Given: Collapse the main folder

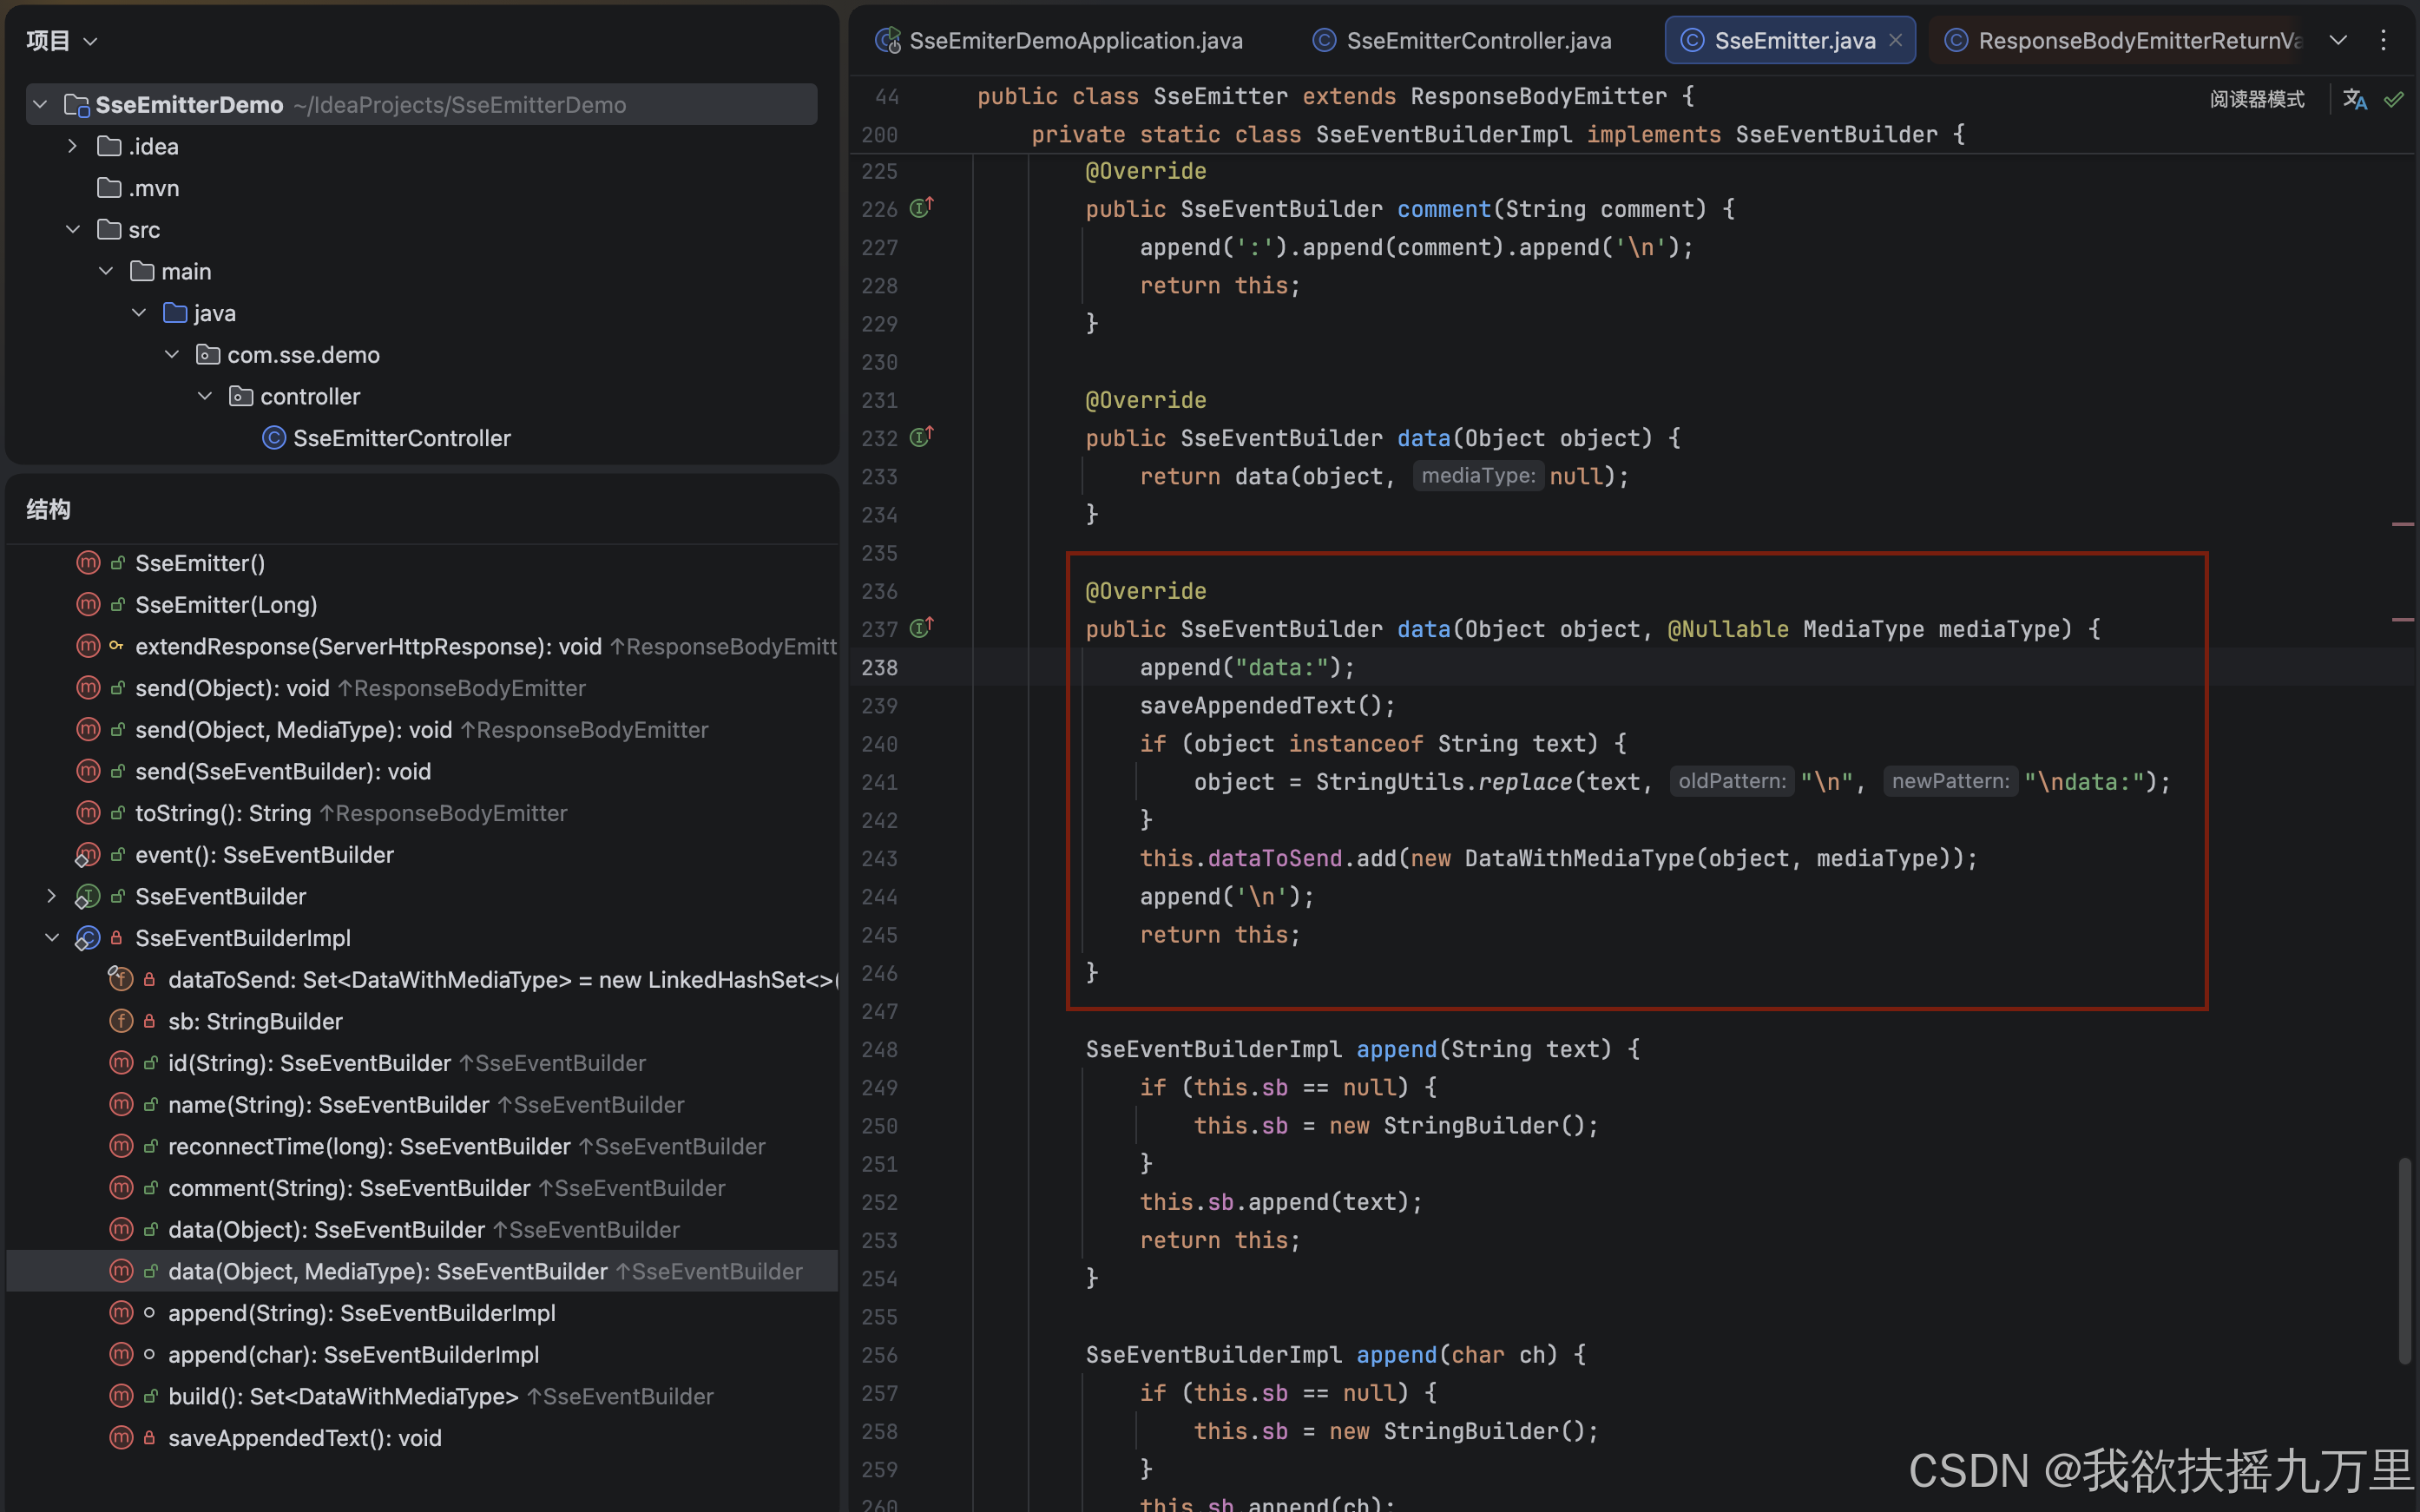Looking at the screenshot, I should pos(106,271).
